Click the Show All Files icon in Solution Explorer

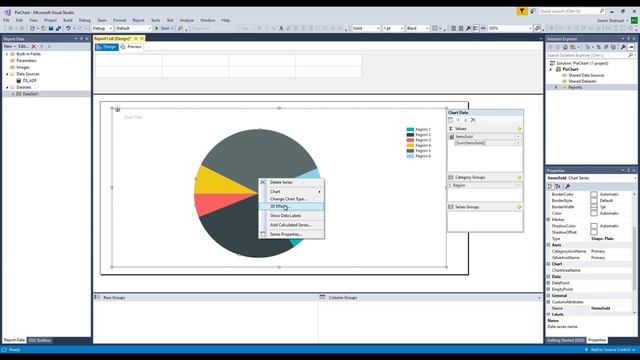(x=613, y=47)
